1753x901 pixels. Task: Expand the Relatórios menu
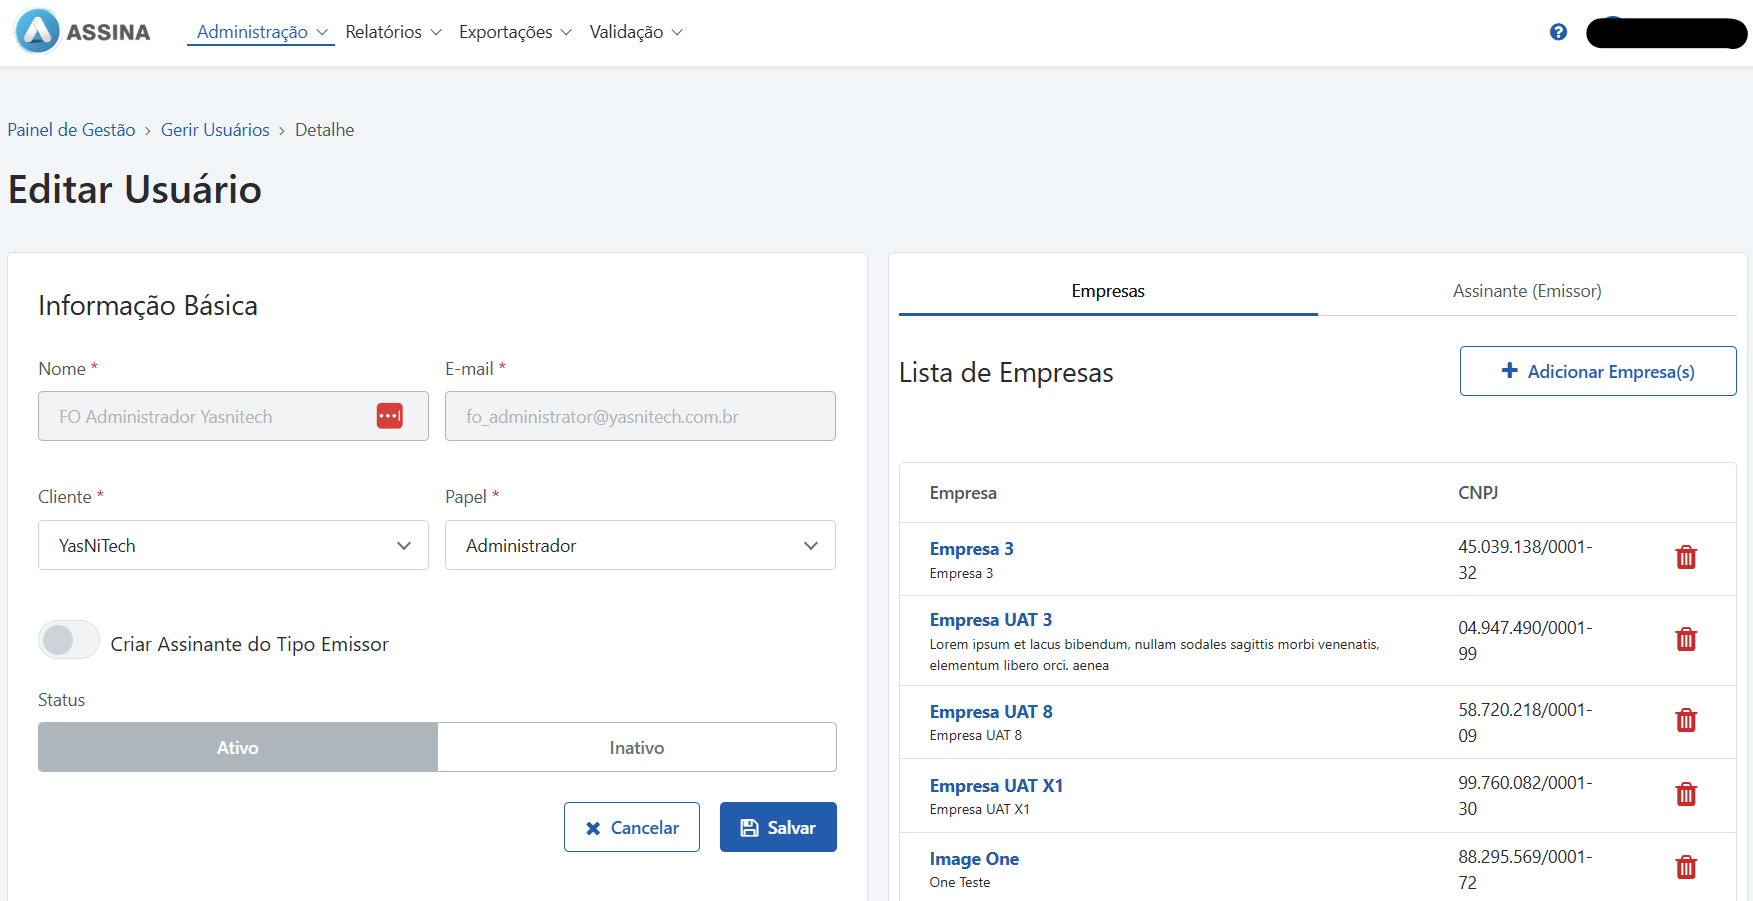pyautogui.click(x=393, y=32)
